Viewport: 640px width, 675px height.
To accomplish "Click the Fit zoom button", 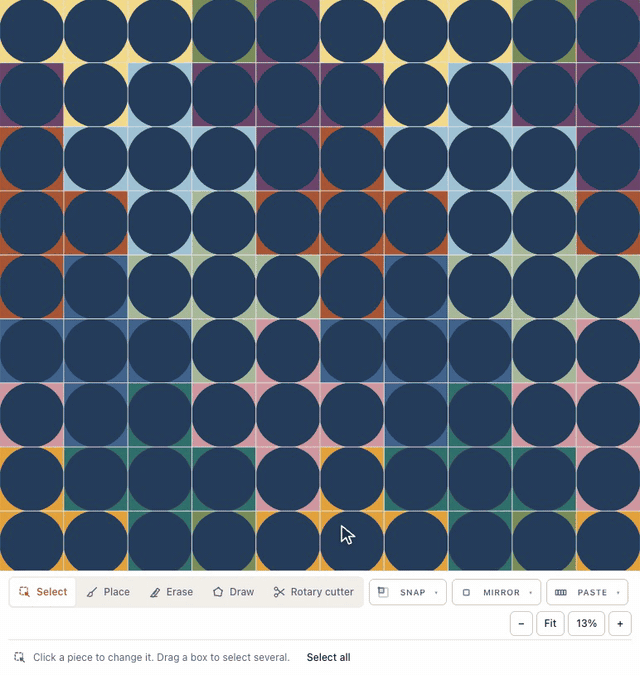I will point(550,623).
